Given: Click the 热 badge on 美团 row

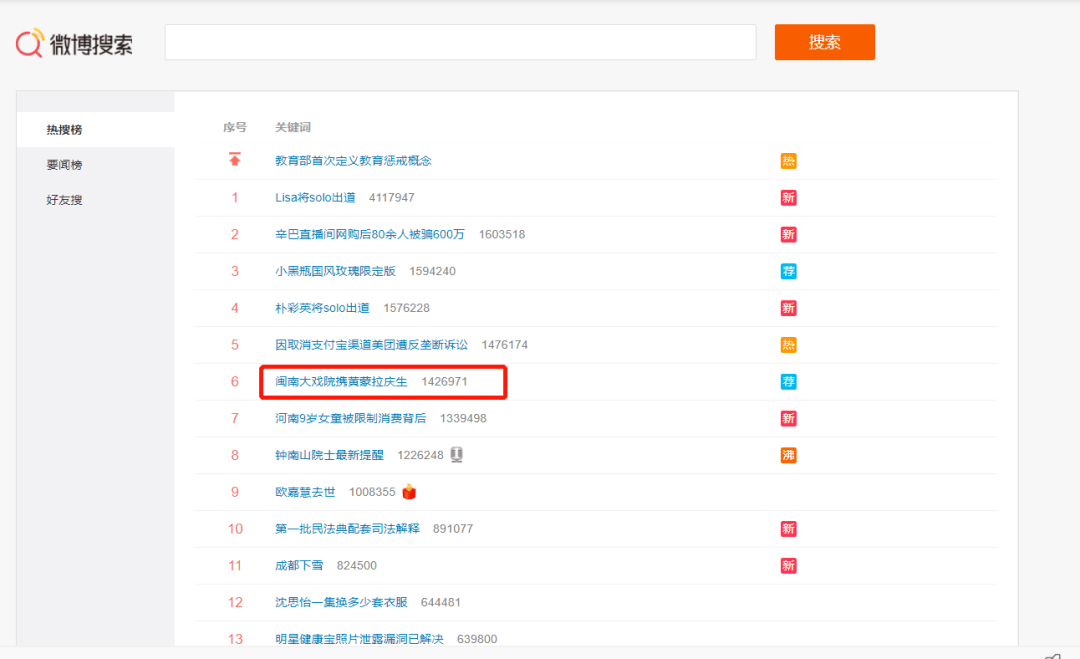Looking at the screenshot, I should click(789, 345).
